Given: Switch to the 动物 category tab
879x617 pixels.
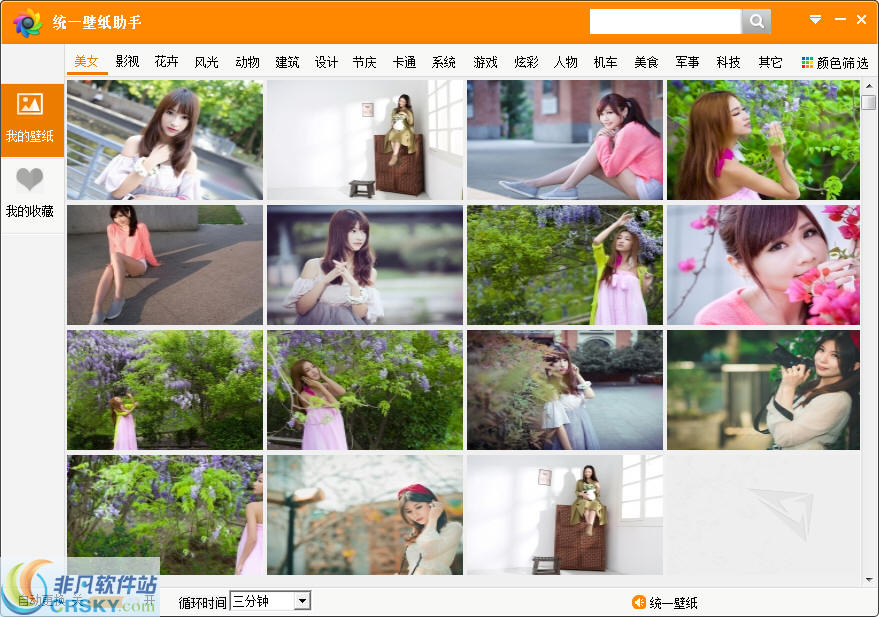Looking at the screenshot, I should click(246, 61).
